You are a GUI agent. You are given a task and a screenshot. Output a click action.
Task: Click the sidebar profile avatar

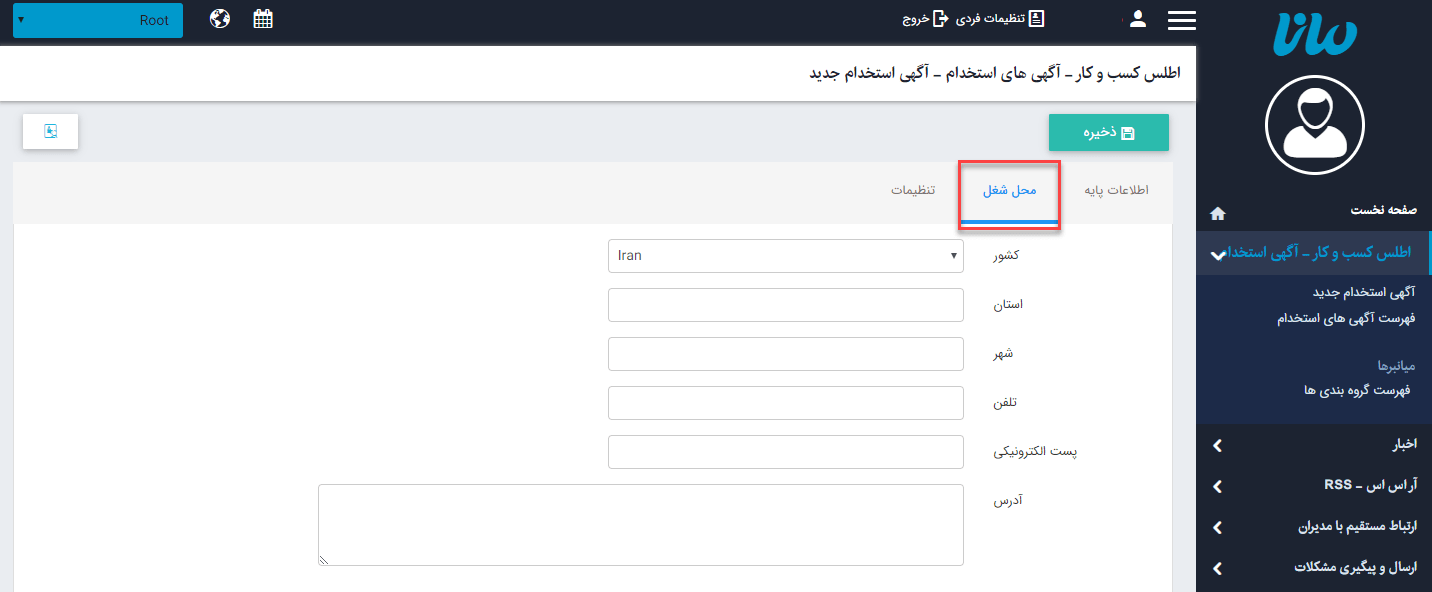coord(1314,125)
